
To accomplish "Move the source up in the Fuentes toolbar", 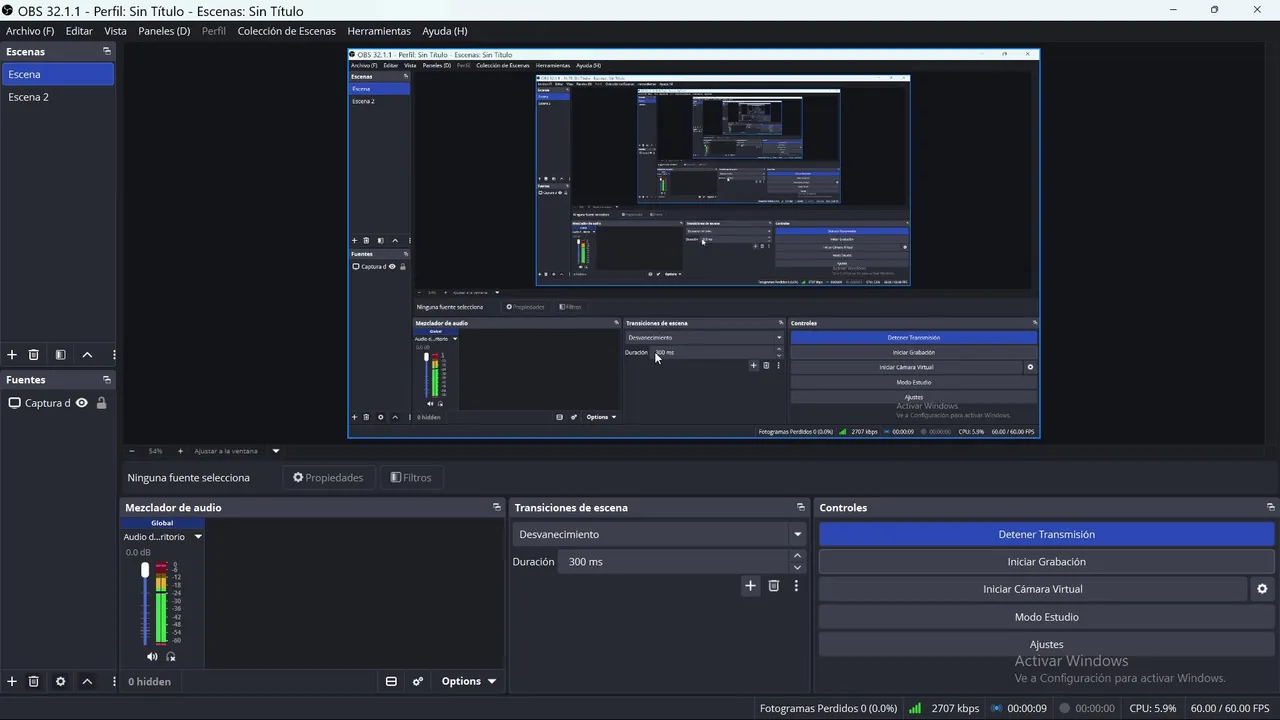I will (87, 681).
